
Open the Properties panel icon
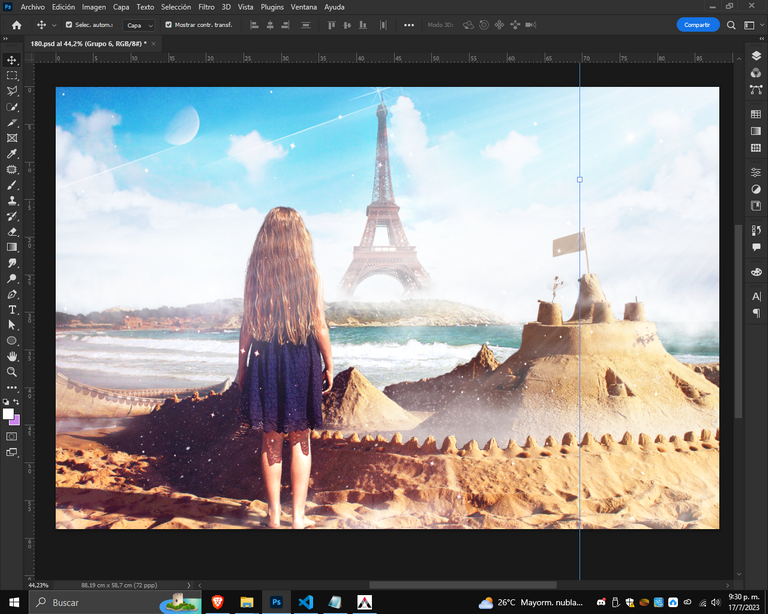click(x=756, y=172)
